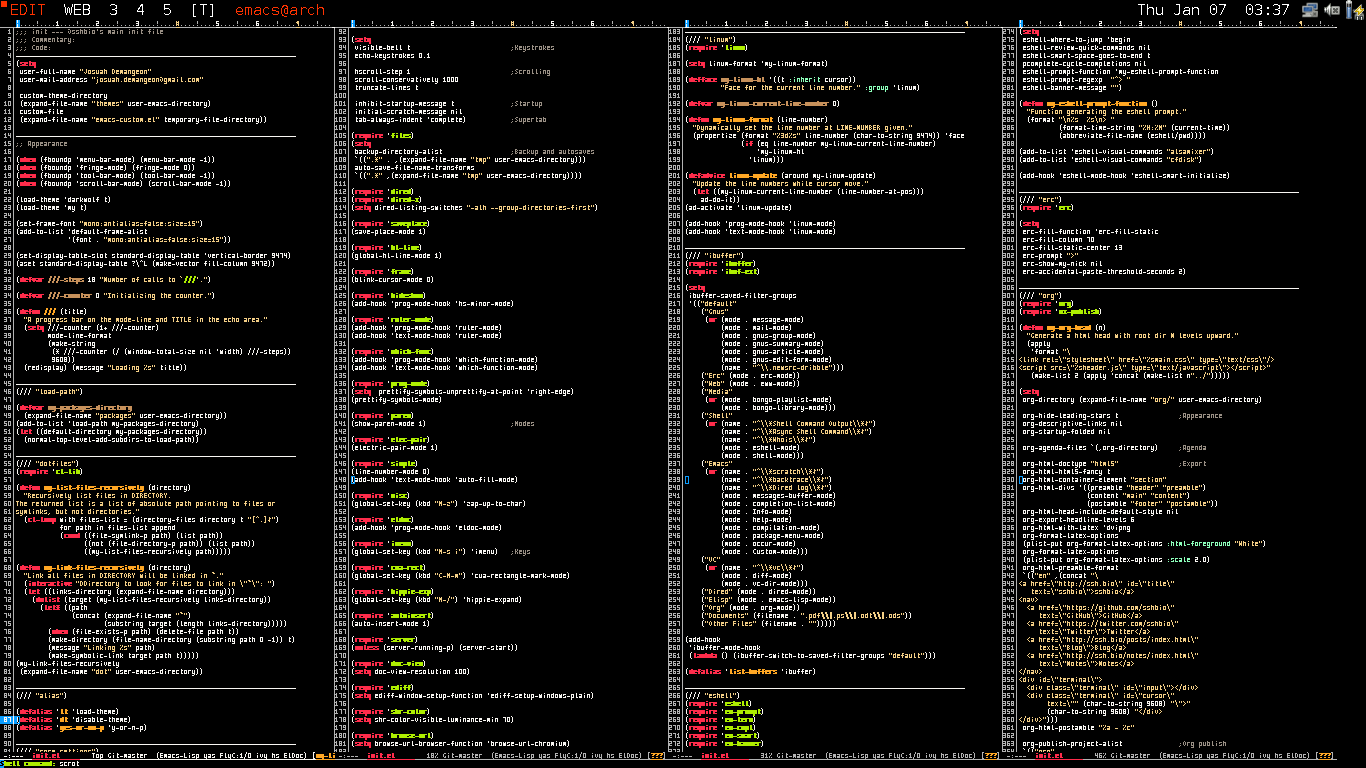Viewport: 1366px width, 768px height.
Task: Click the (require 'paren) line
Action: (382, 415)
